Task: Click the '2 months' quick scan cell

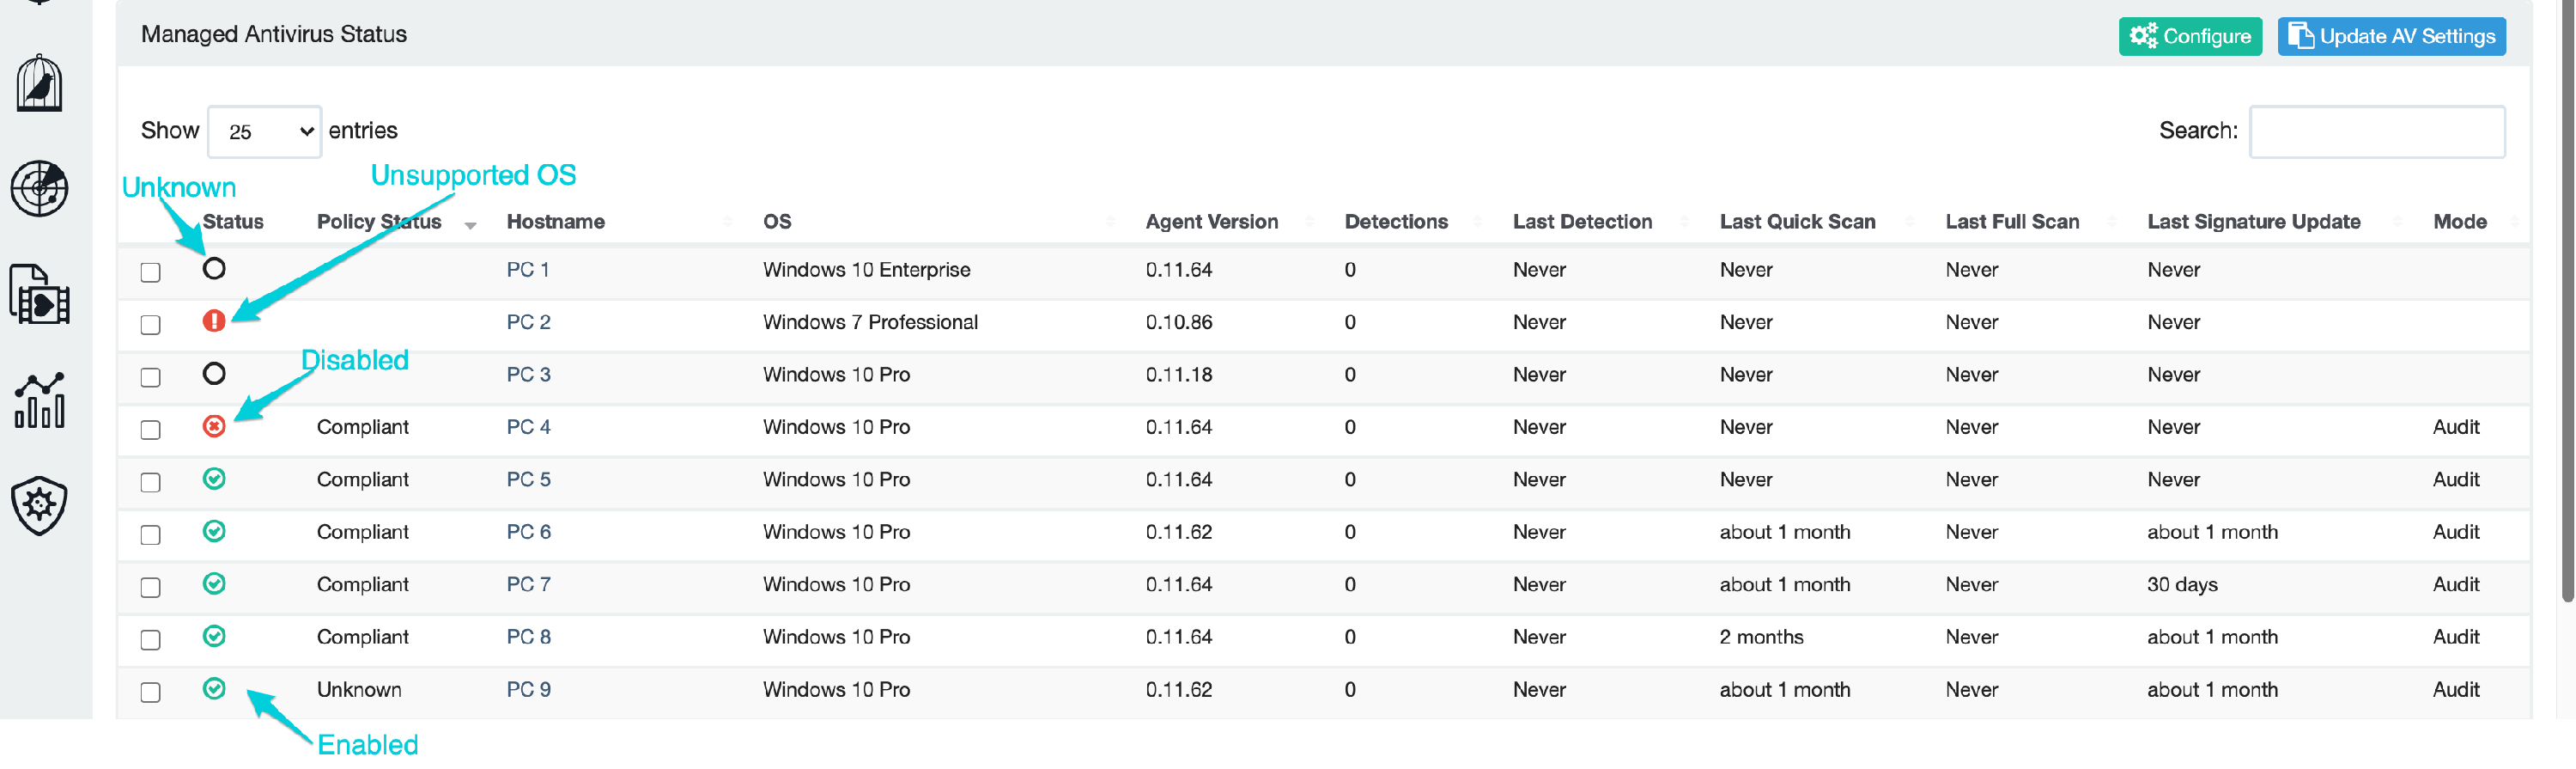Action: 1761,637
